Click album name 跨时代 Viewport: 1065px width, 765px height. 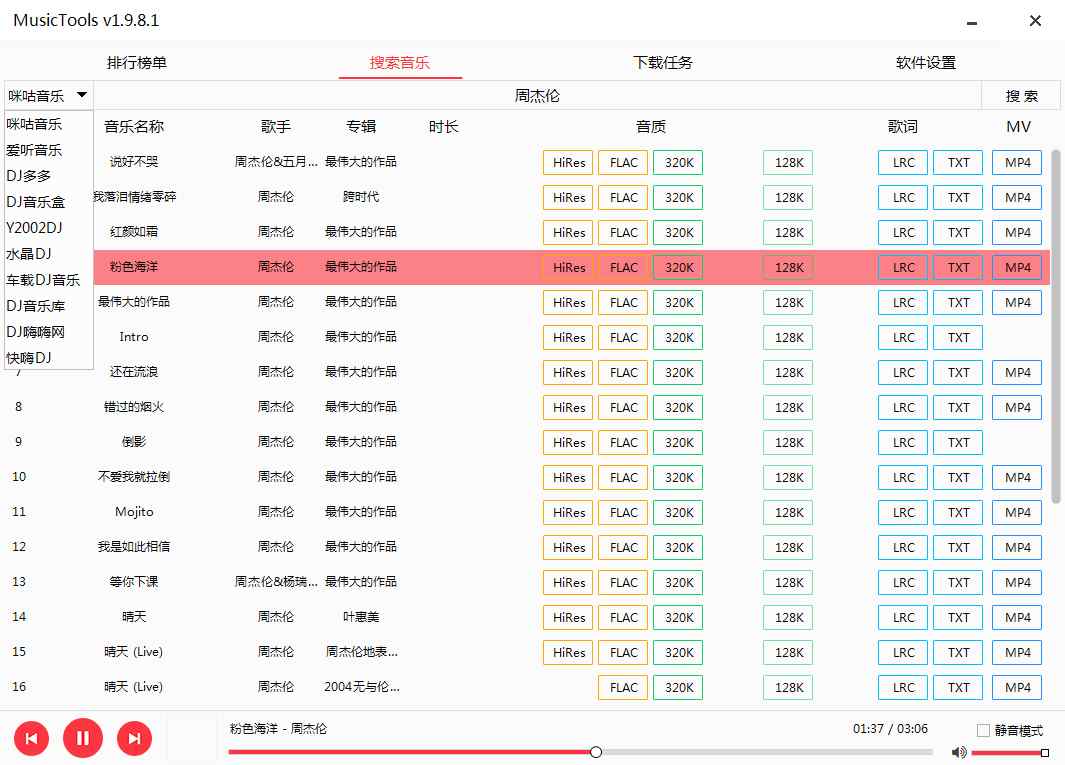point(361,196)
